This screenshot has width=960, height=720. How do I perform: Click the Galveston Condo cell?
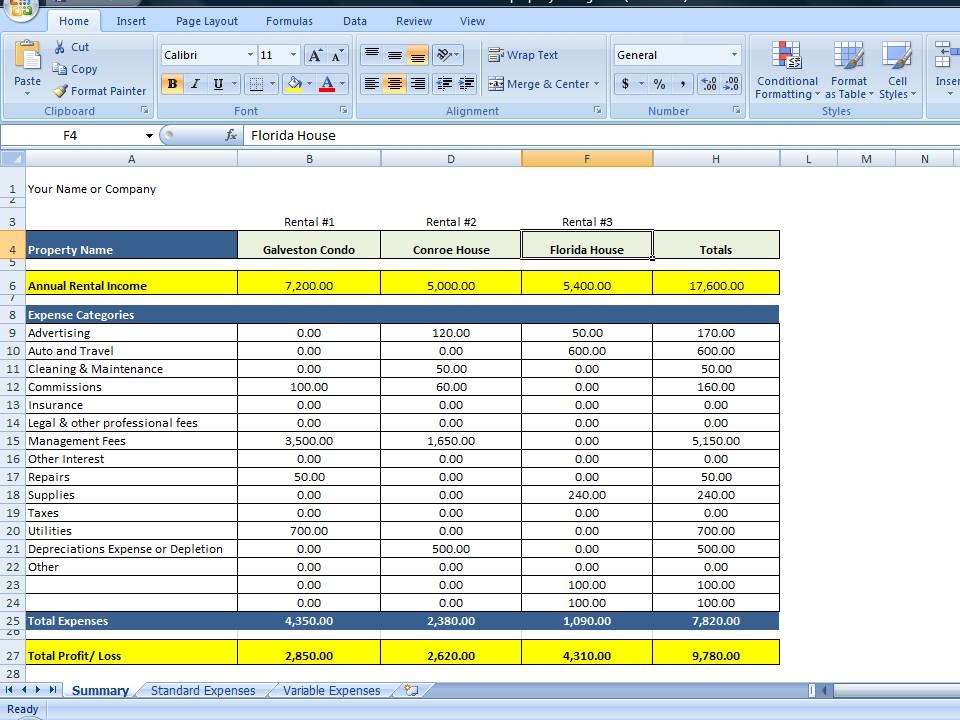click(x=309, y=249)
